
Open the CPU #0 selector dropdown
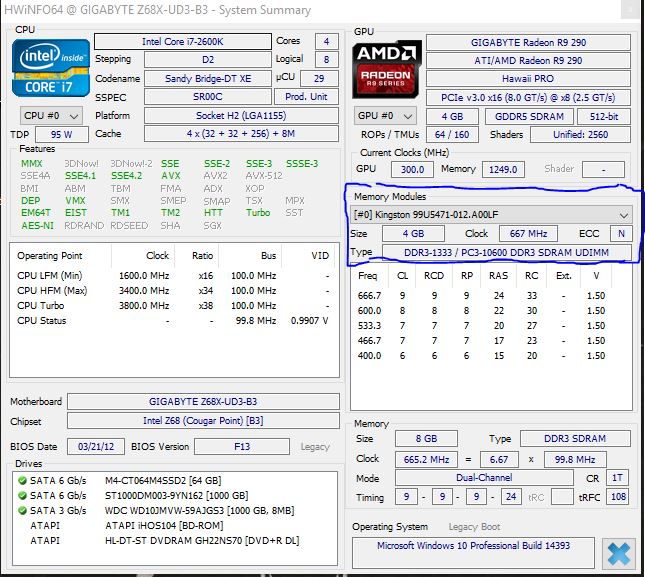tap(51, 116)
